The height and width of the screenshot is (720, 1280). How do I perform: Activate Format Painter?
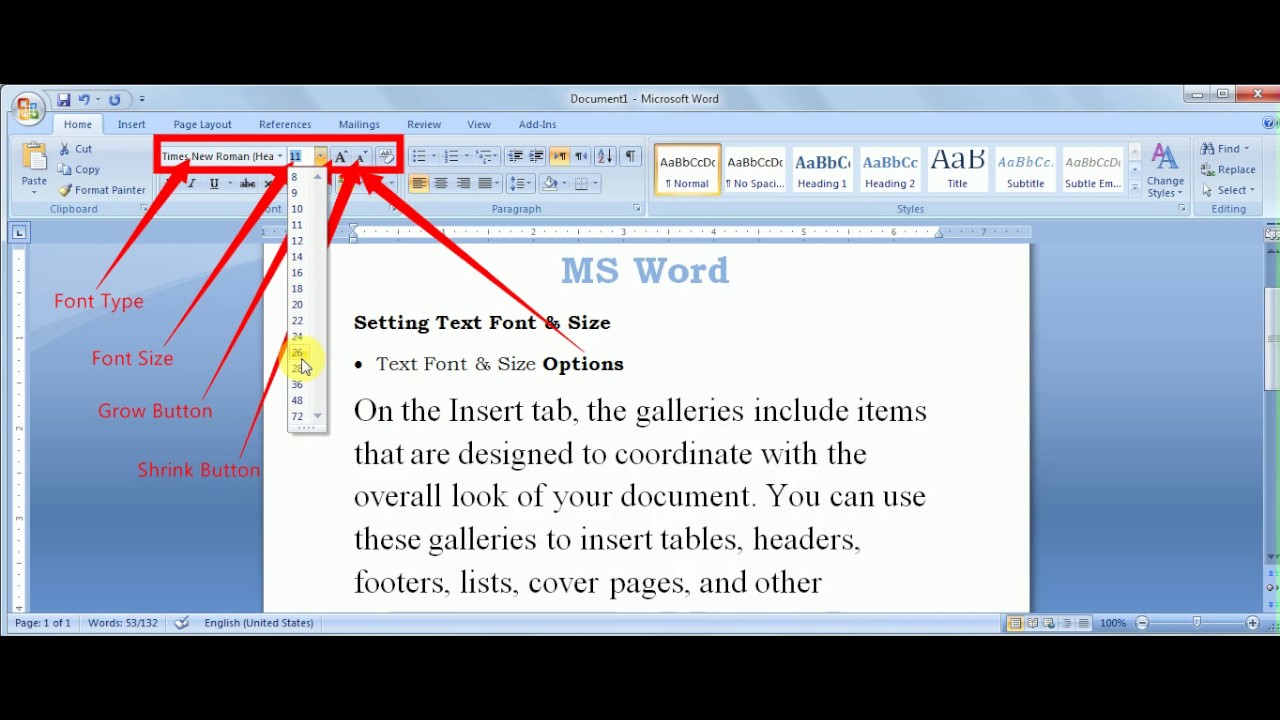point(101,190)
